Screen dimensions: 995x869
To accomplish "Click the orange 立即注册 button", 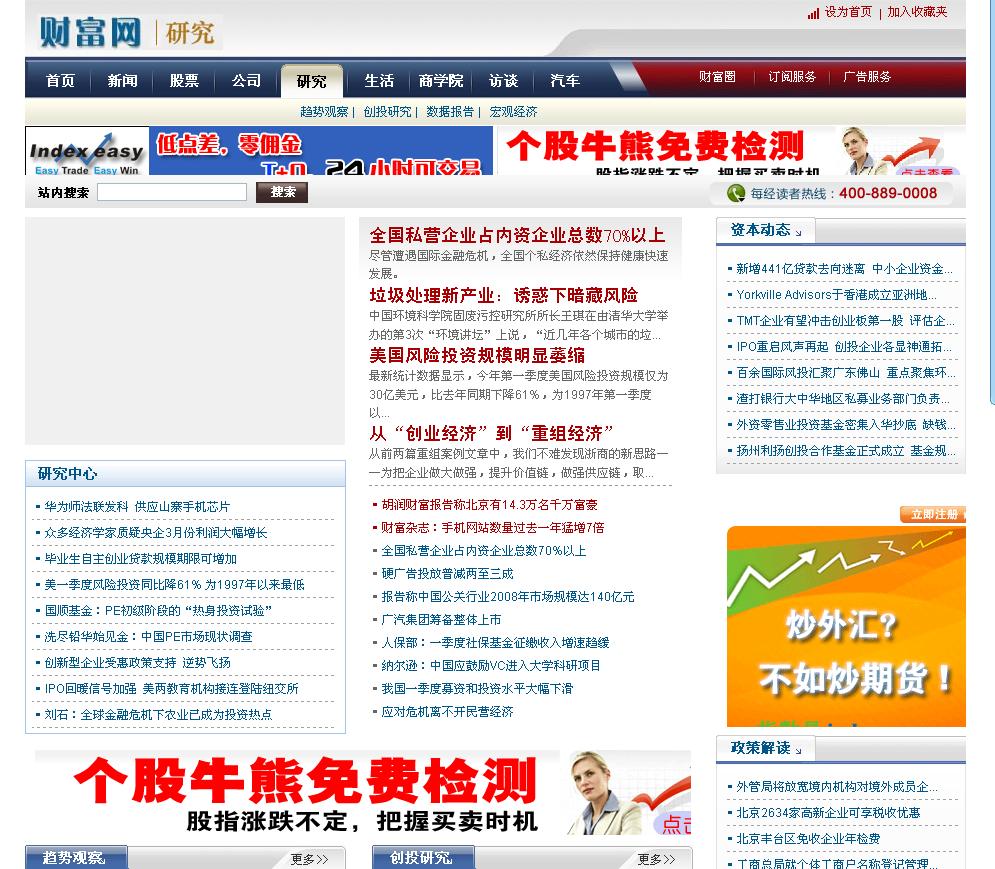I will tap(933, 514).
